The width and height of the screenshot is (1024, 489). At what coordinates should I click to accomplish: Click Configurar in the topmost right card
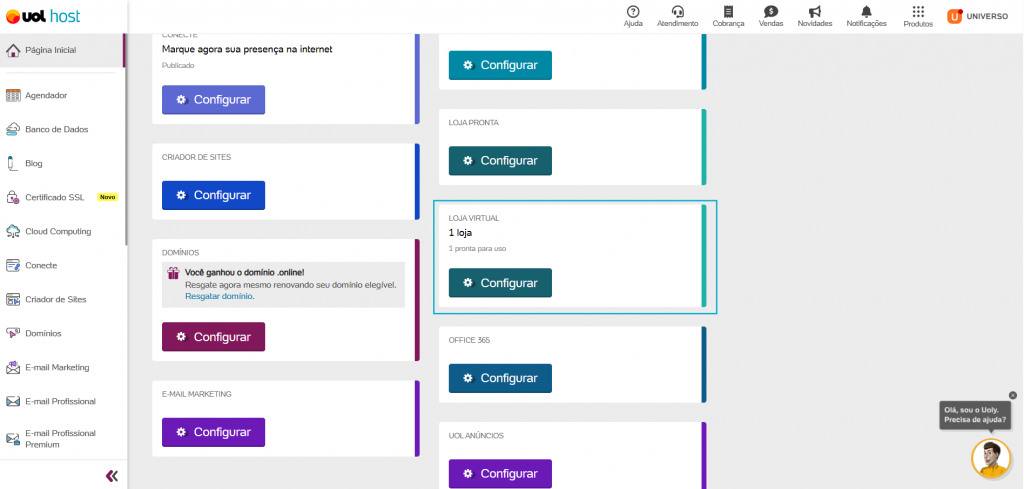pos(500,65)
